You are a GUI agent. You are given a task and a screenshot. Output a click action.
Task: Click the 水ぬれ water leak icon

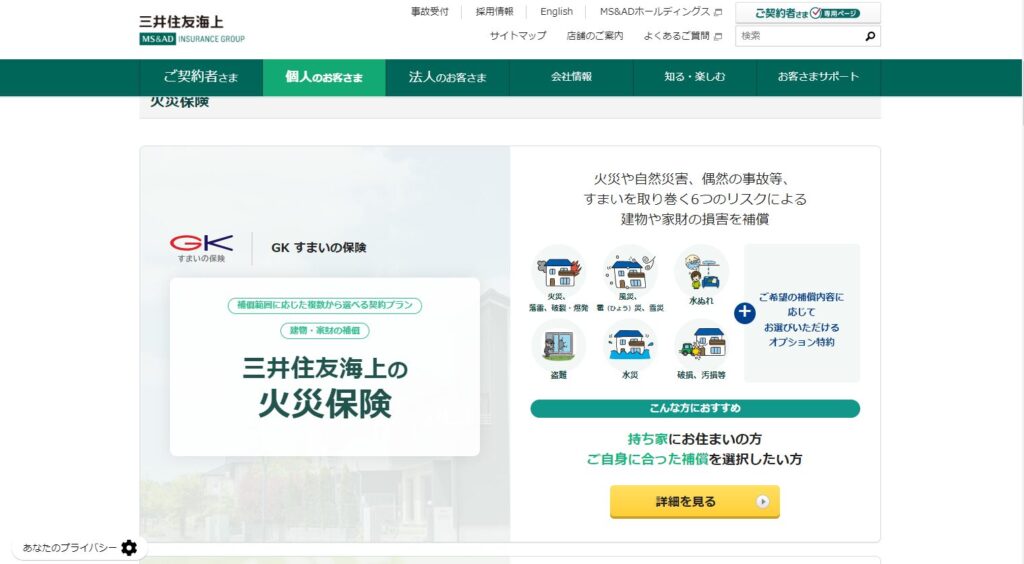(701, 270)
